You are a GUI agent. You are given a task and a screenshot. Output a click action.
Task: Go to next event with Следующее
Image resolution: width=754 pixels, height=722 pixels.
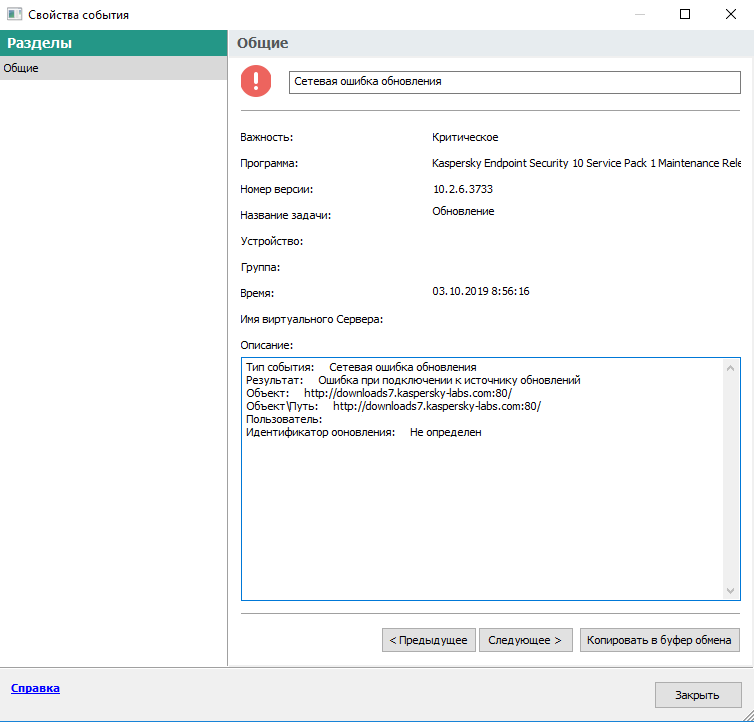pyautogui.click(x=525, y=640)
